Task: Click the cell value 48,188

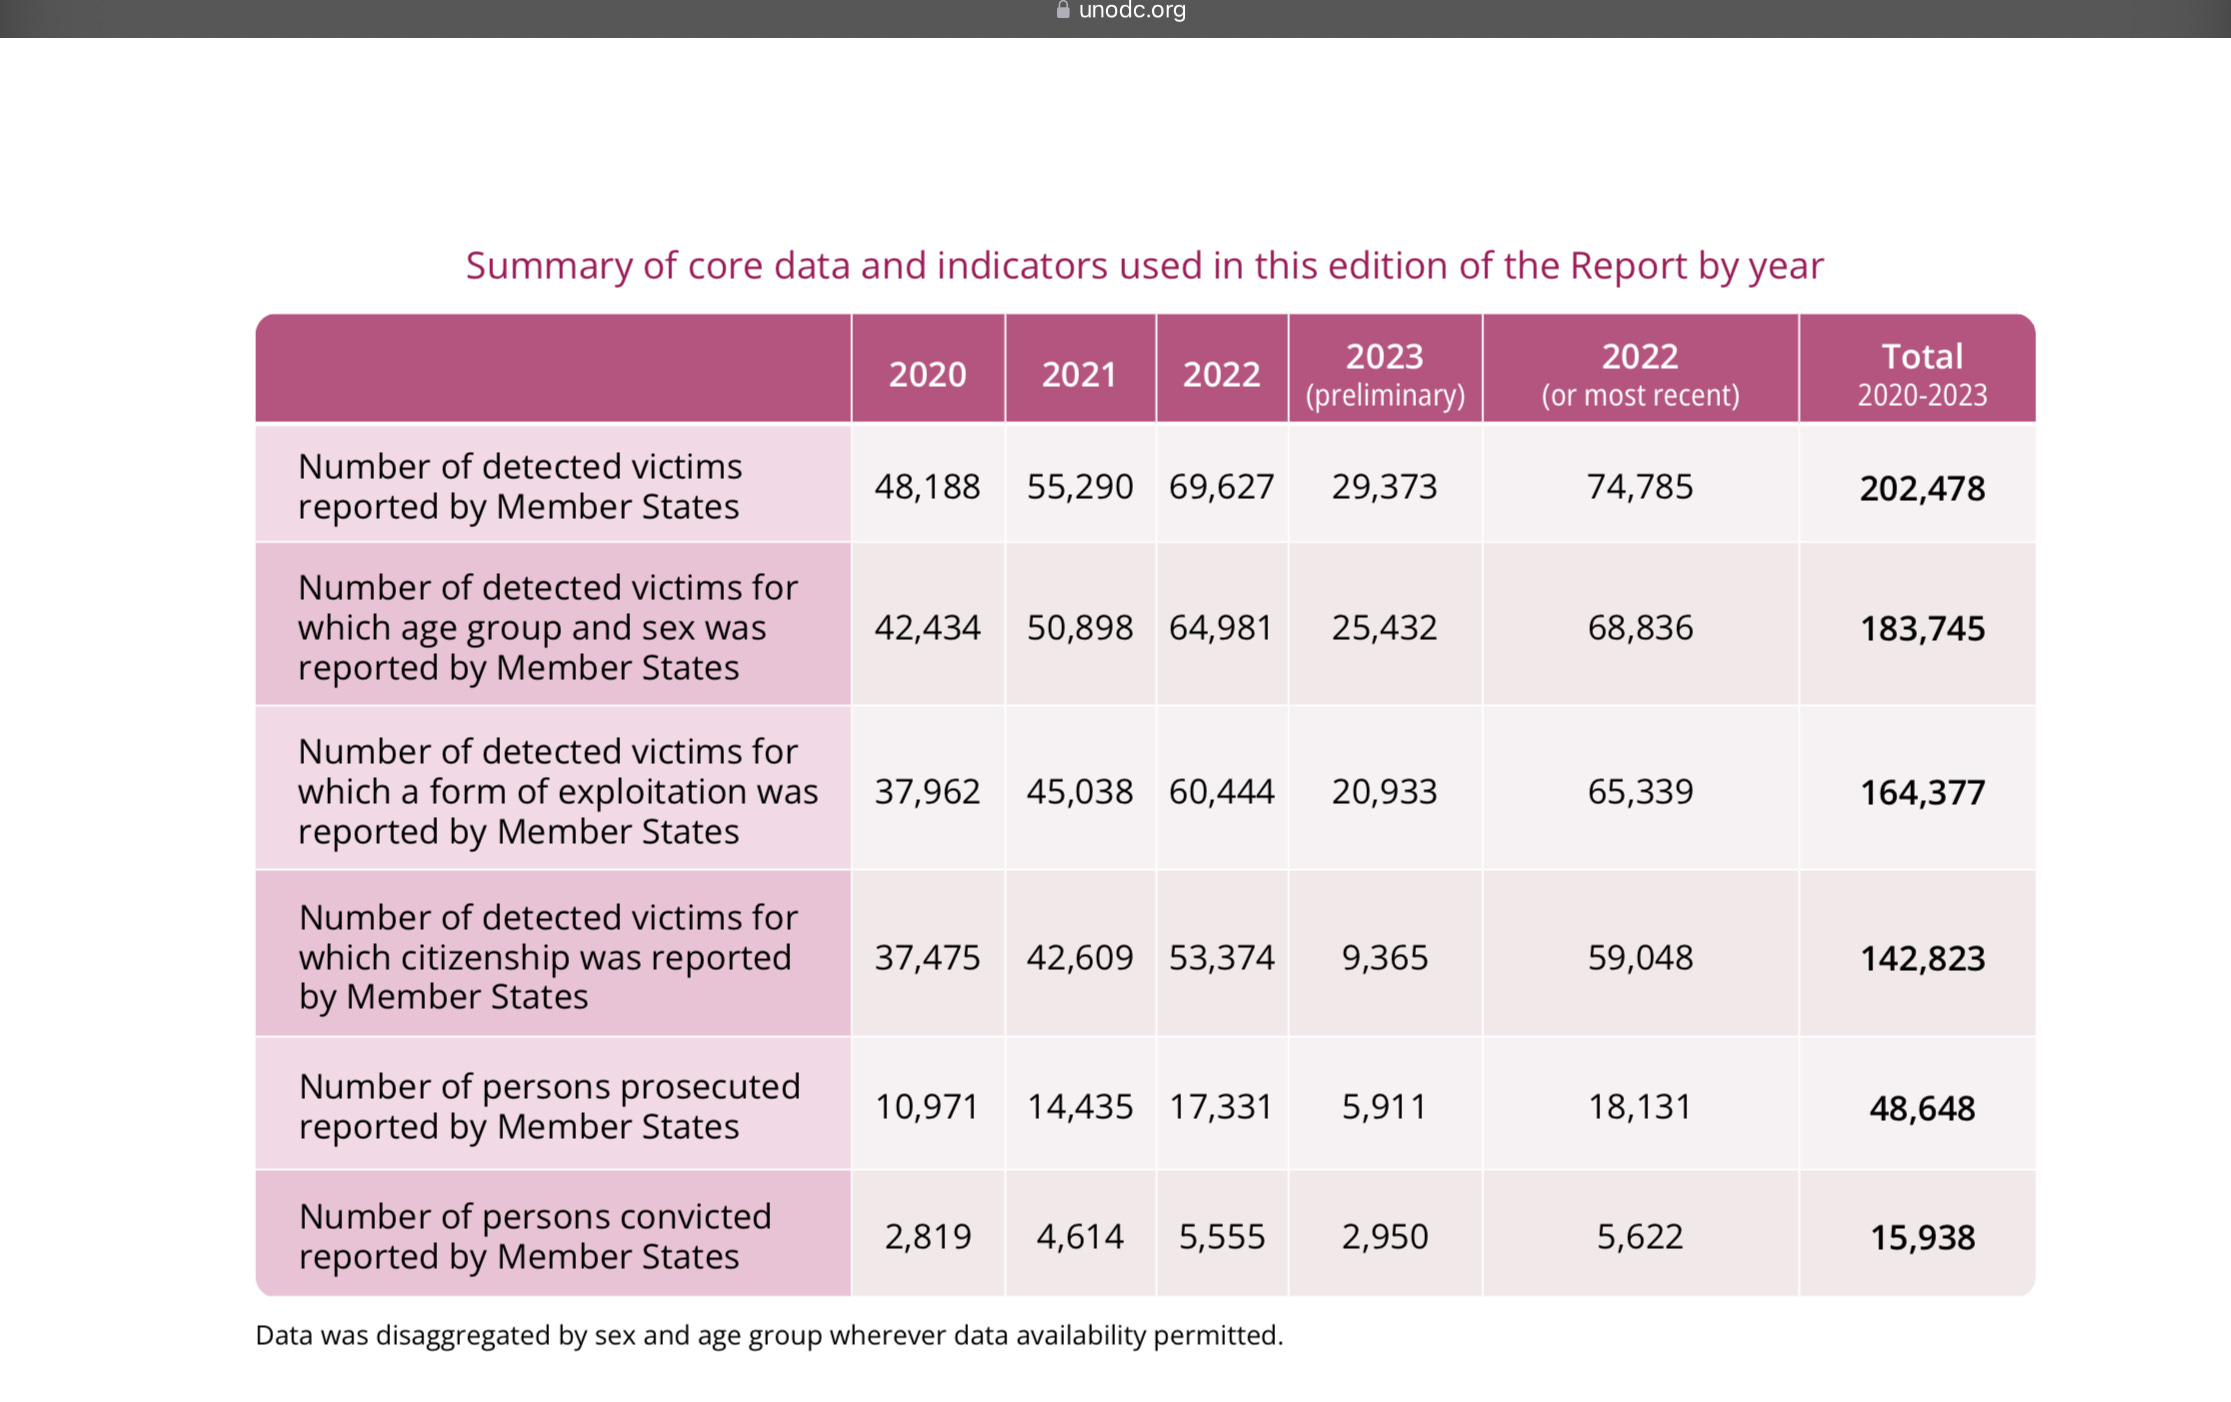Action: (x=927, y=487)
